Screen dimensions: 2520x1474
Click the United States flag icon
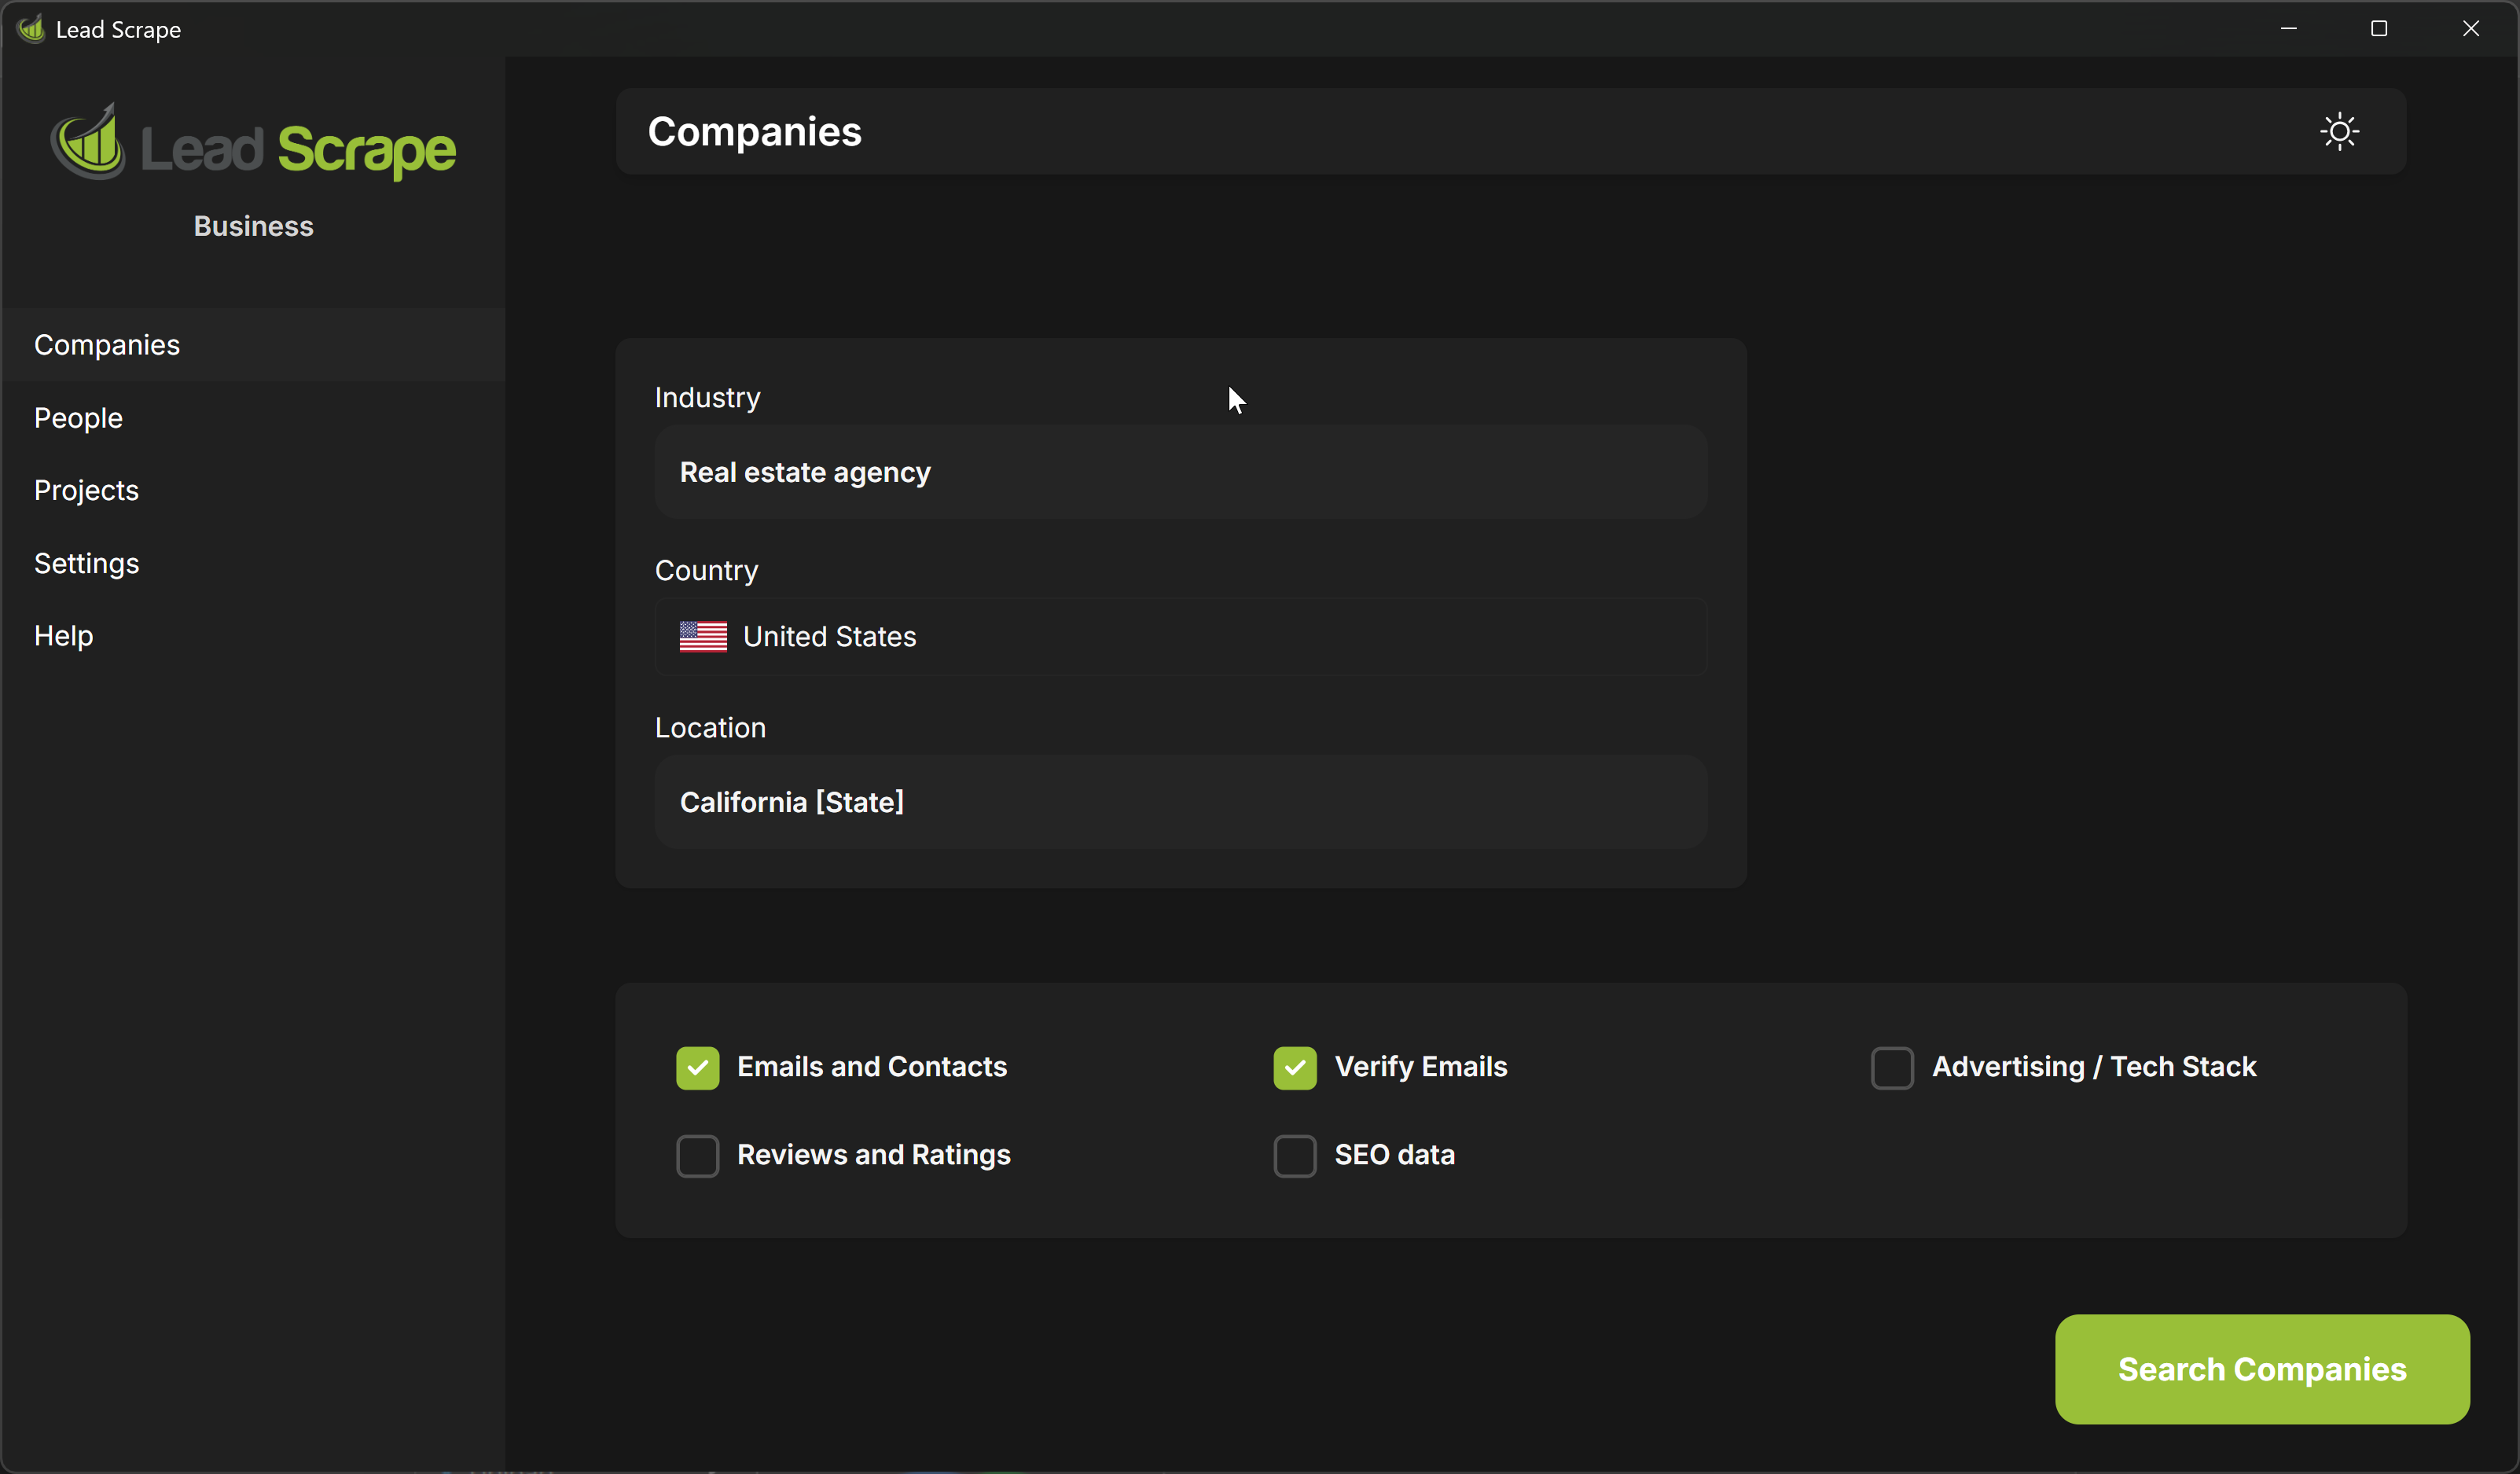coord(703,637)
